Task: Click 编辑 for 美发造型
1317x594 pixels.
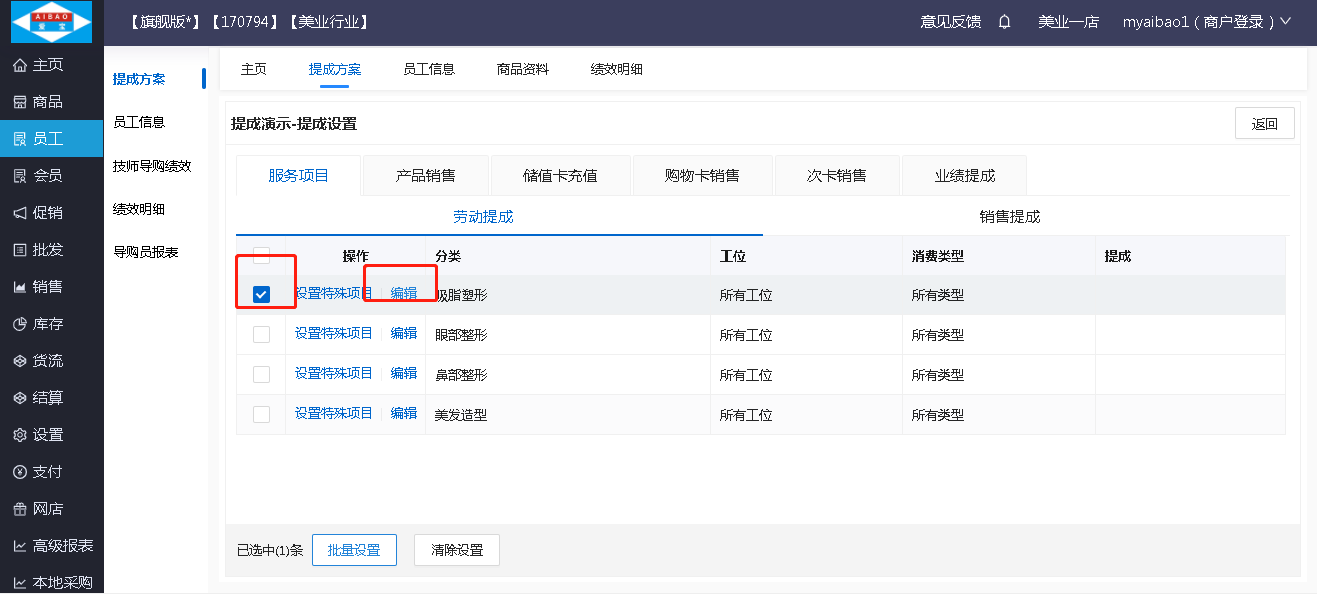Action: [404, 413]
